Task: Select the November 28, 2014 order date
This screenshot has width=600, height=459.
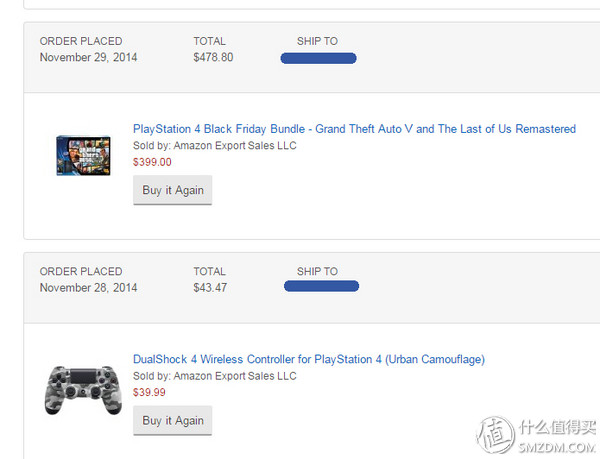Action: (88, 288)
